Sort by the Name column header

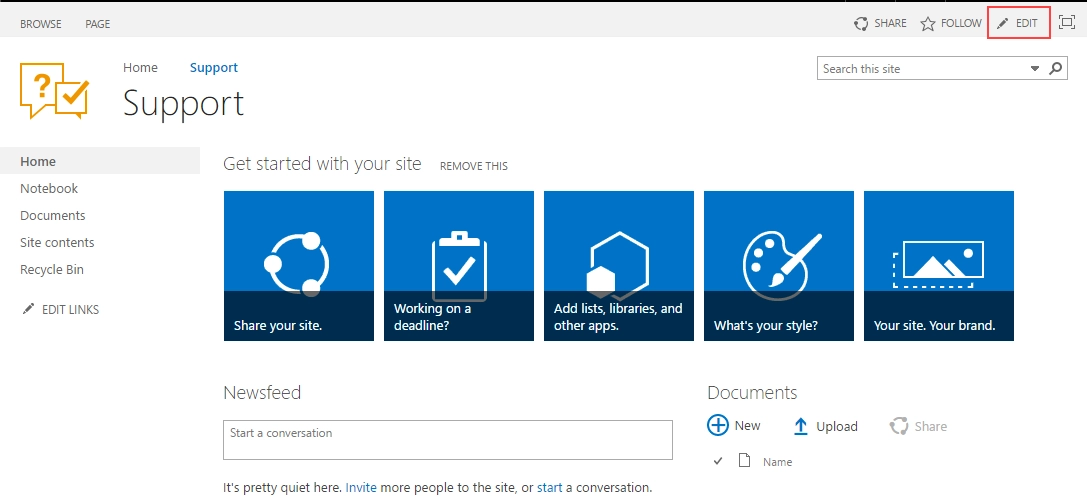pyautogui.click(x=778, y=462)
